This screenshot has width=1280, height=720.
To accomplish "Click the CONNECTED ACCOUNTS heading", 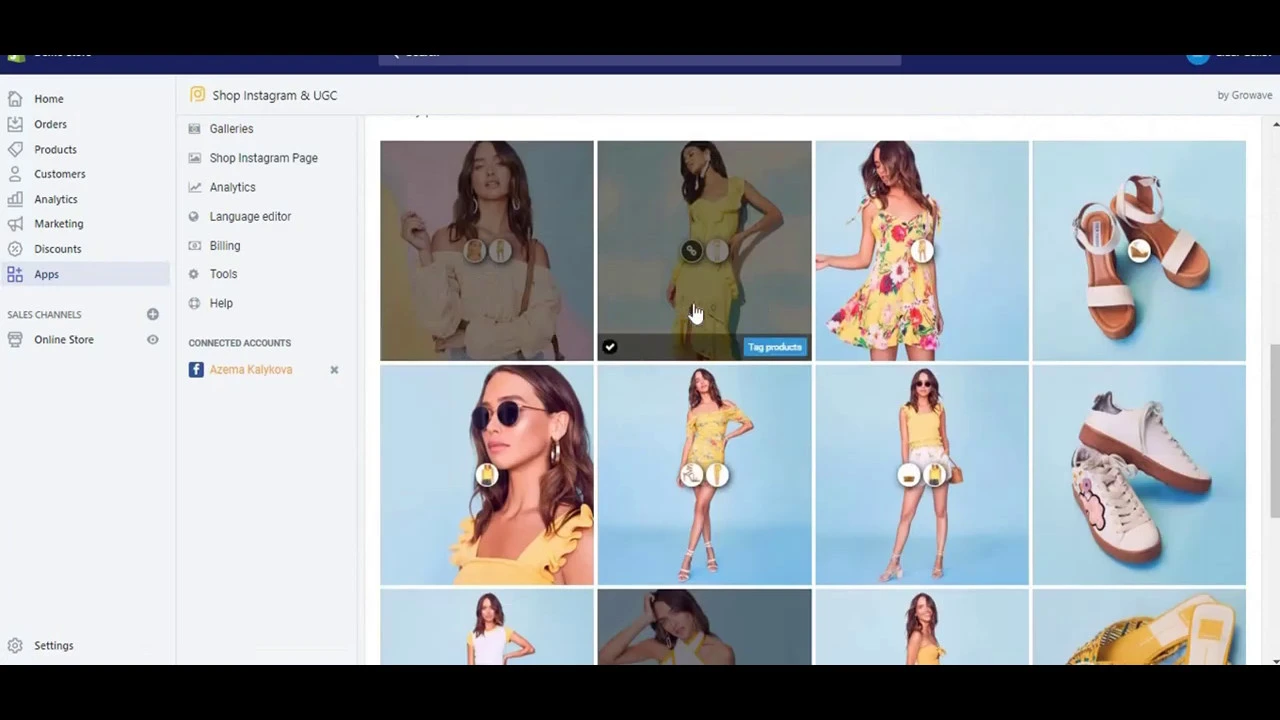I will tap(240, 343).
